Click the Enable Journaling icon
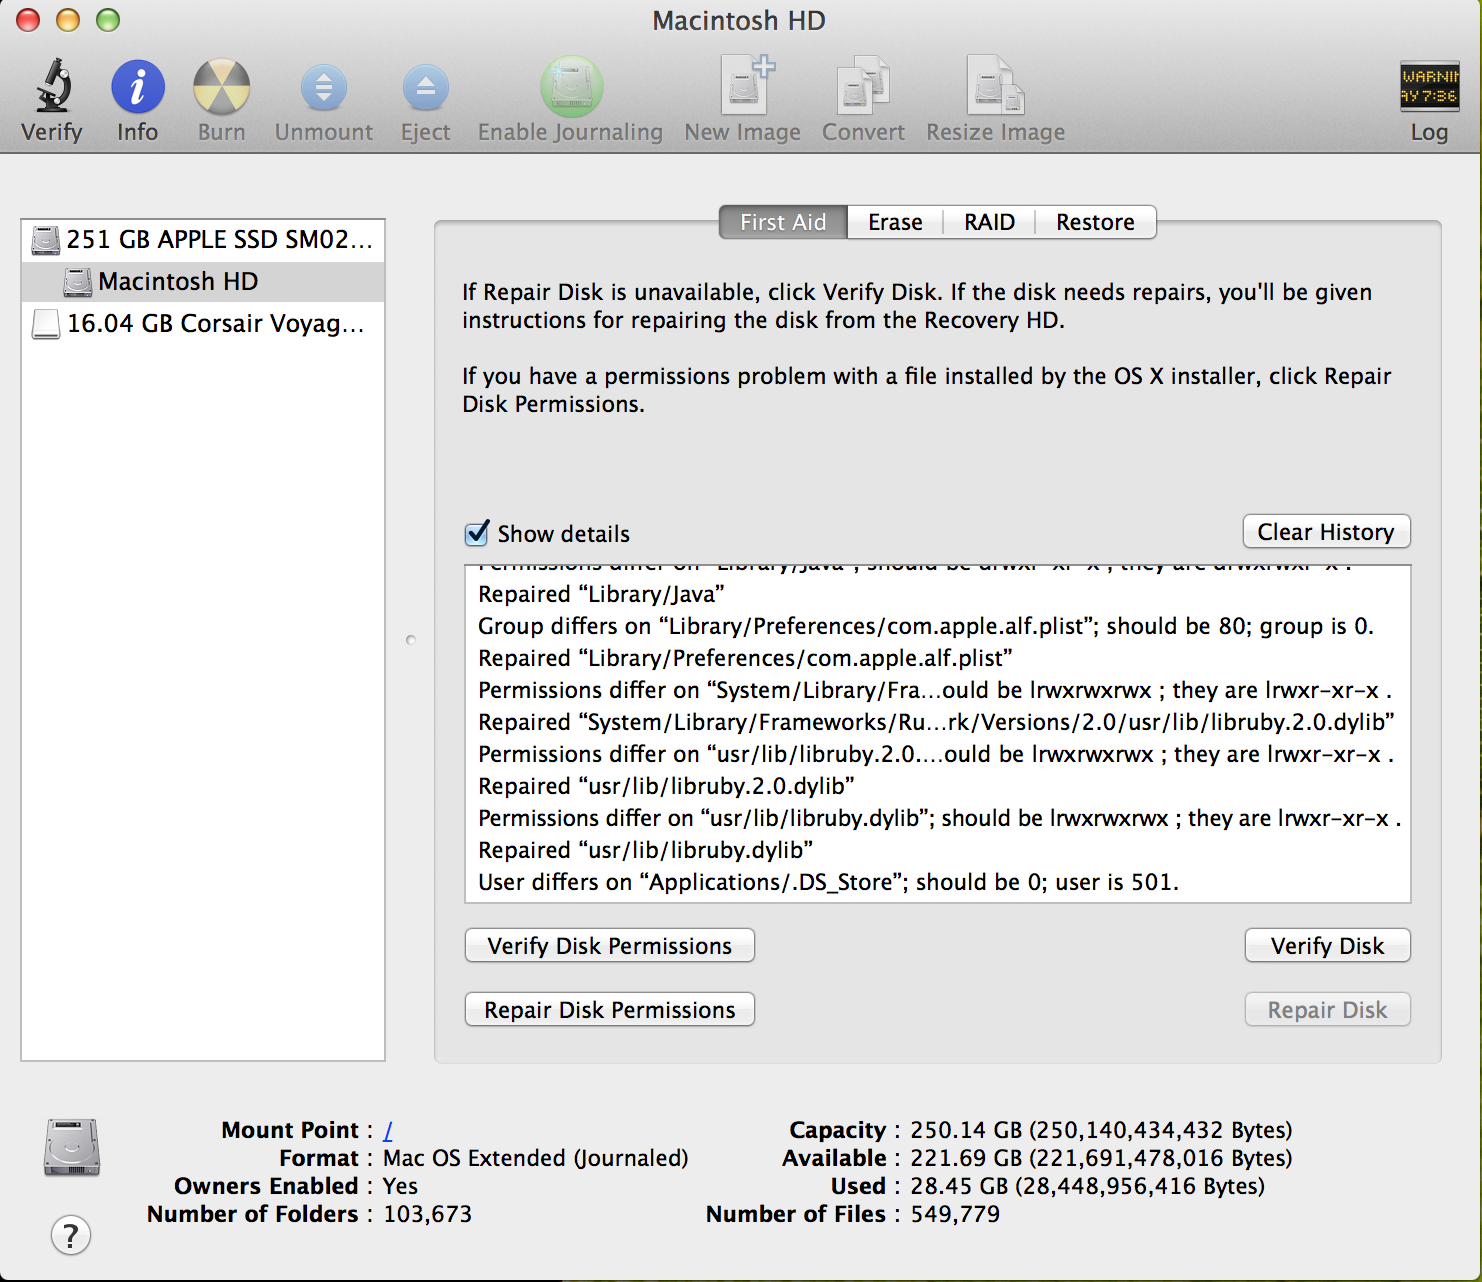Screen dimensions: 1482x1282 click(571, 86)
